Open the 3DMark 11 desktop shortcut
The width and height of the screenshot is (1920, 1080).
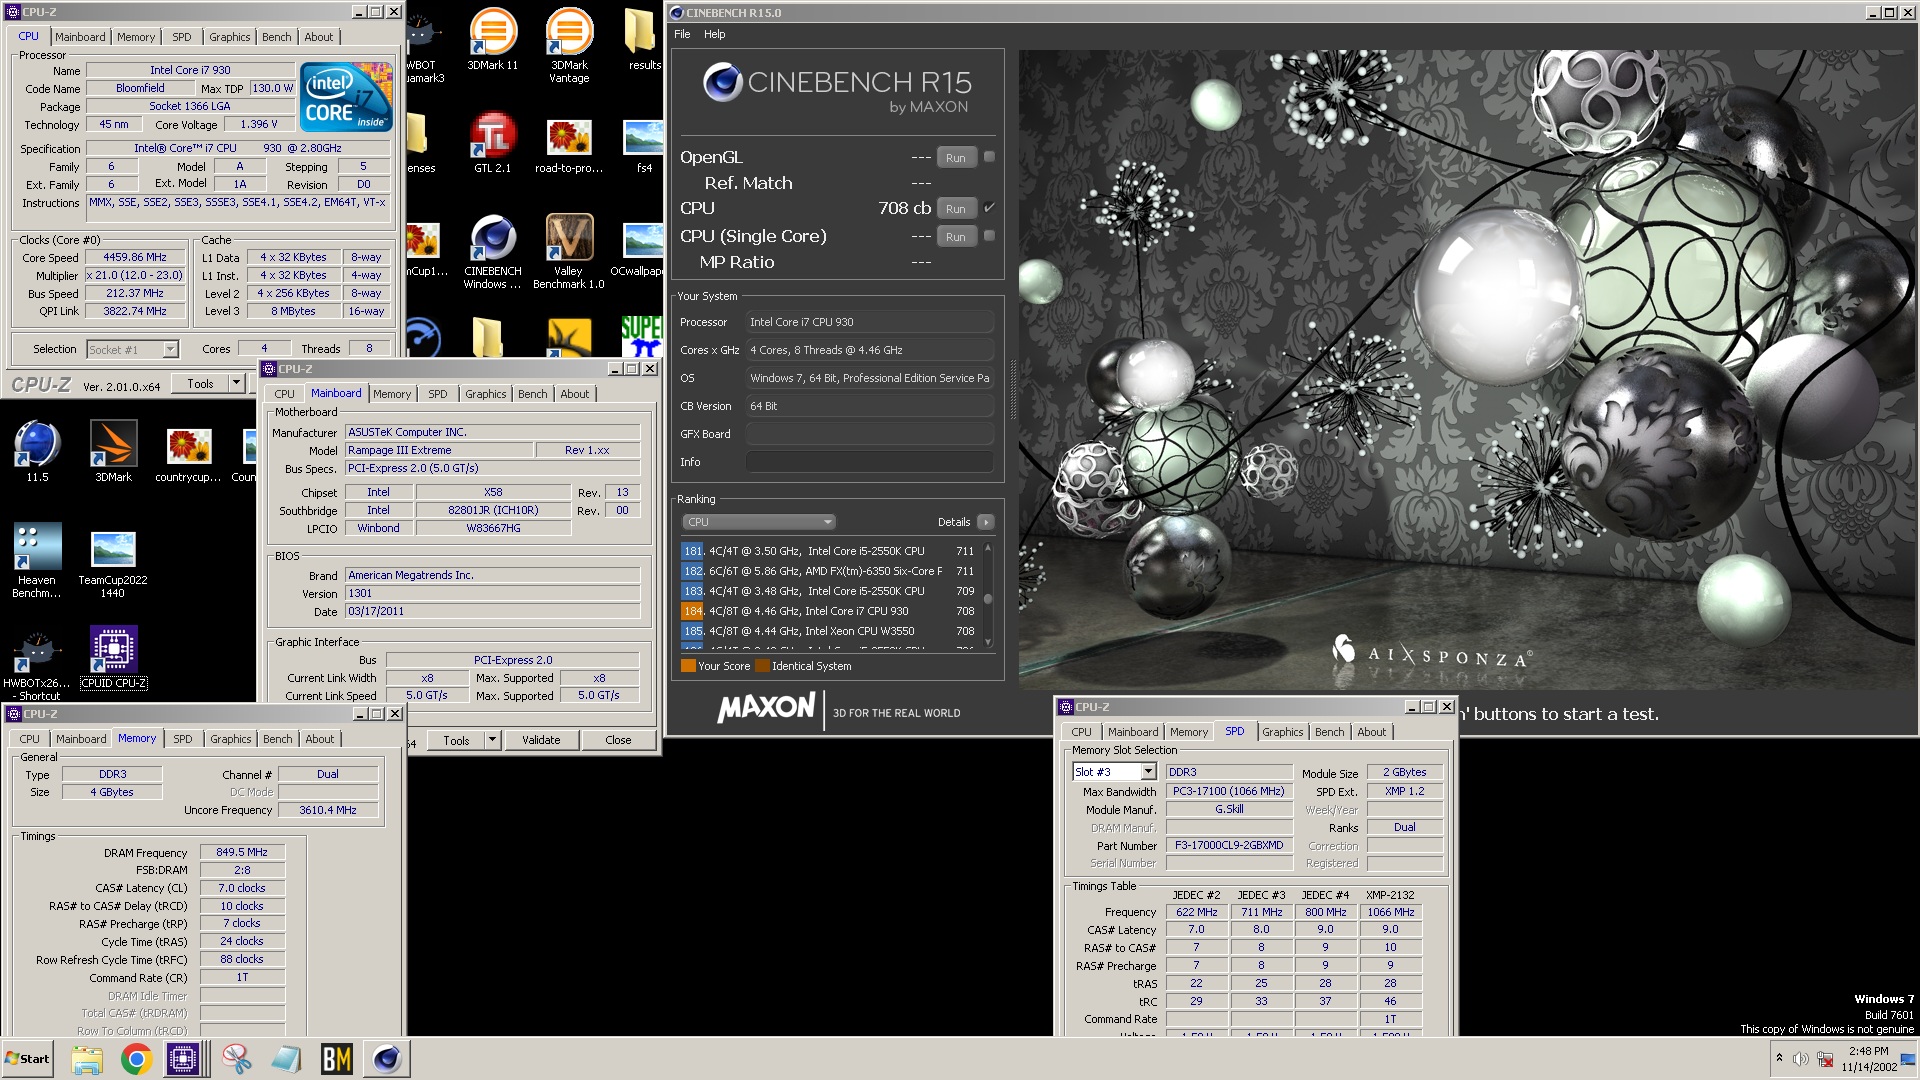493,40
